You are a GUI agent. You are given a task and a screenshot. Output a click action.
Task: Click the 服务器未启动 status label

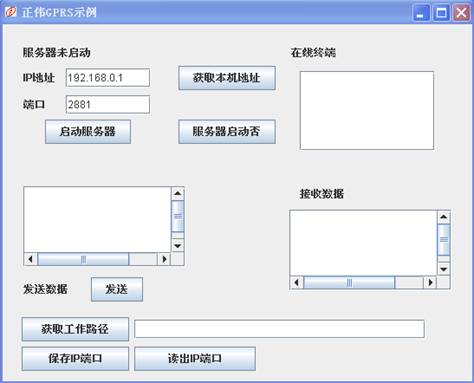coord(56,53)
